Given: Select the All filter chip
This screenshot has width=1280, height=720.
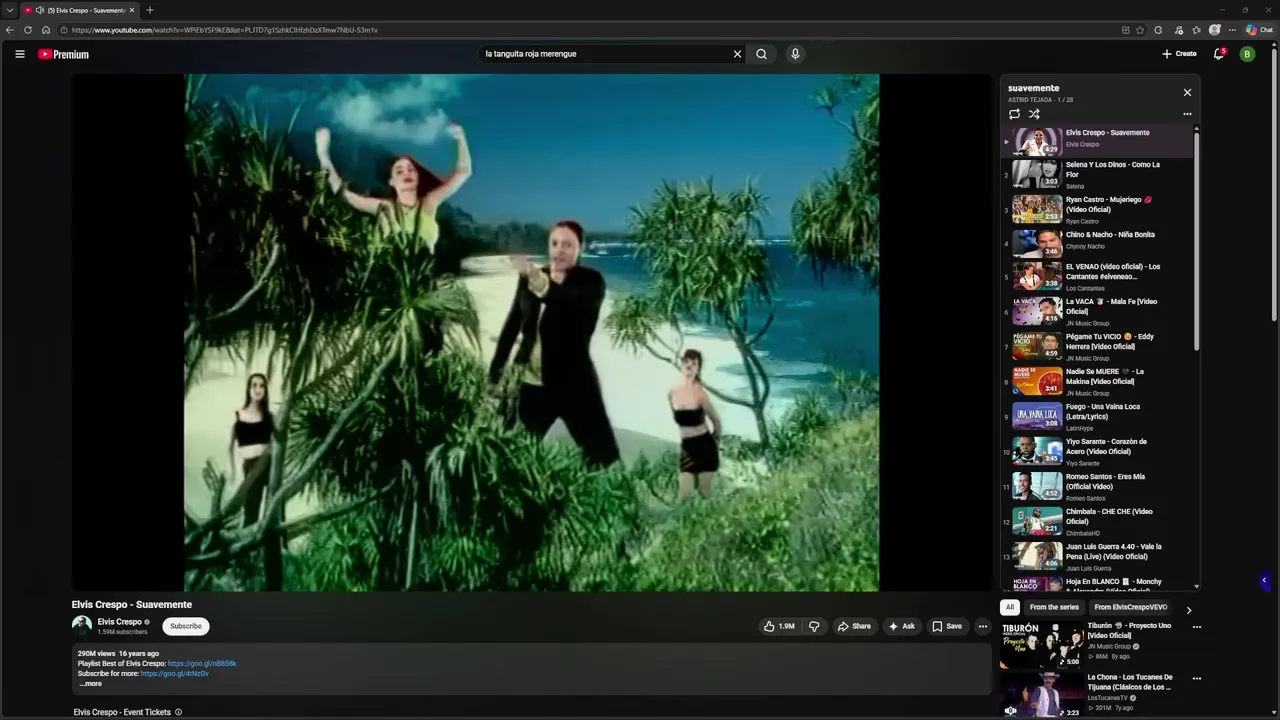Looking at the screenshot, I should (x=1009, y=607).
